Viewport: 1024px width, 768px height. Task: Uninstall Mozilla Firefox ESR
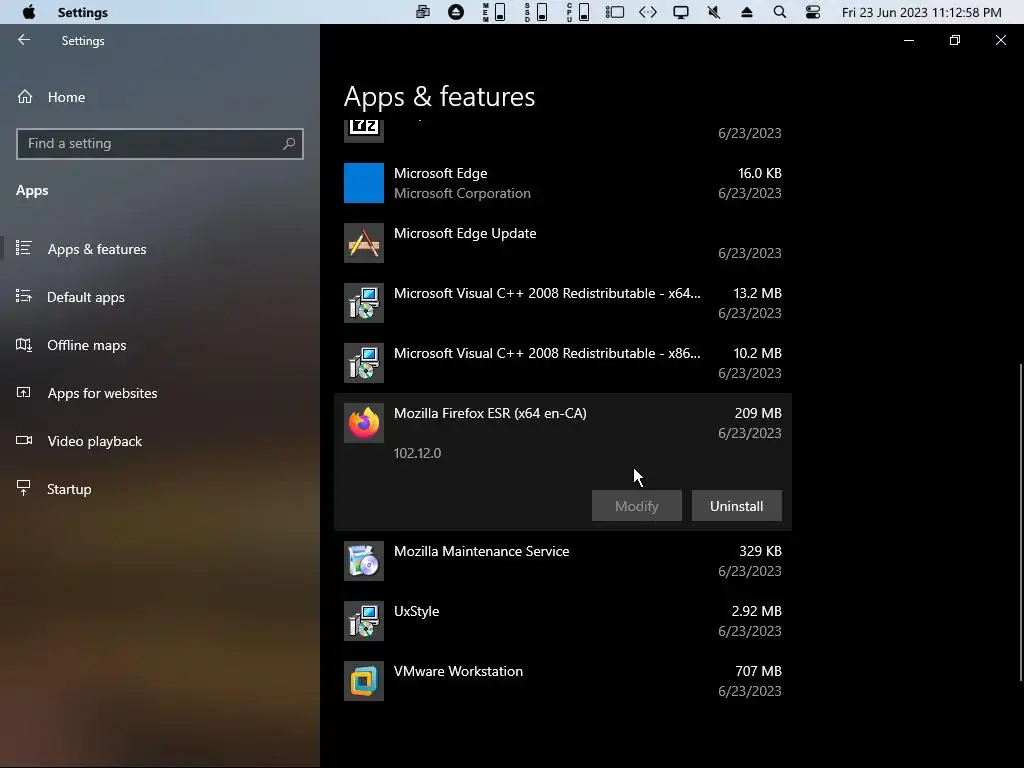(x=737, y=506)
